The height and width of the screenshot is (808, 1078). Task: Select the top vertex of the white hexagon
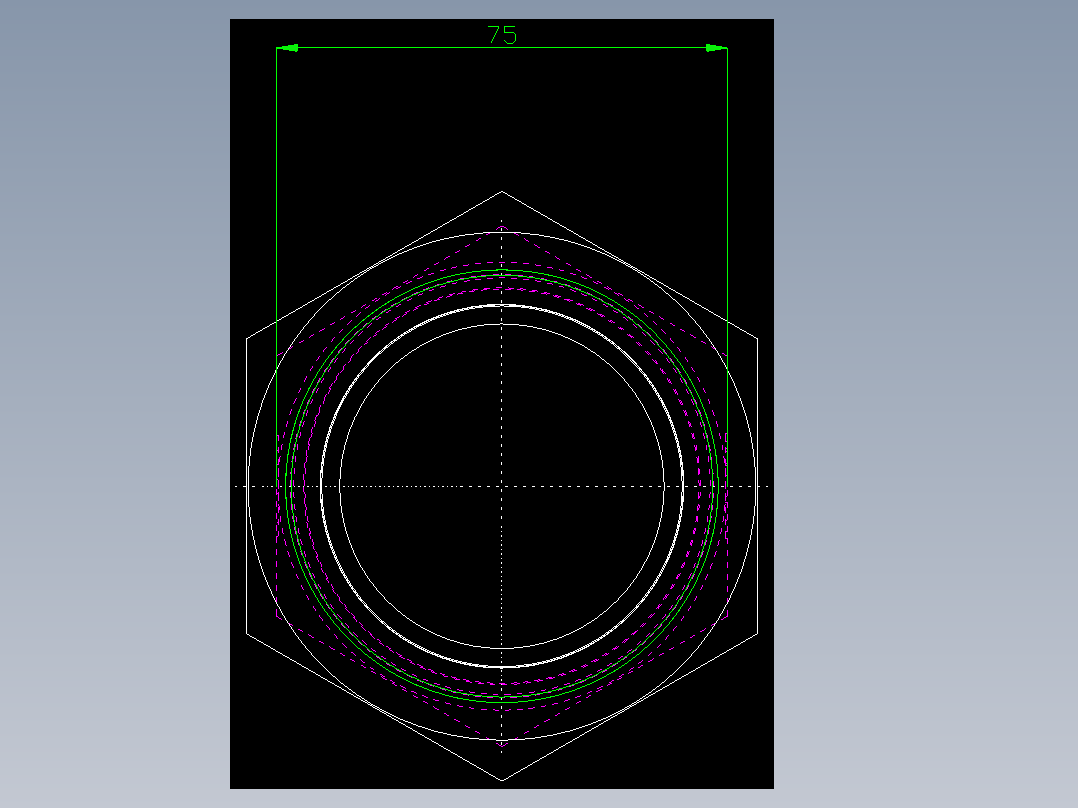click(x=502, y=191)
